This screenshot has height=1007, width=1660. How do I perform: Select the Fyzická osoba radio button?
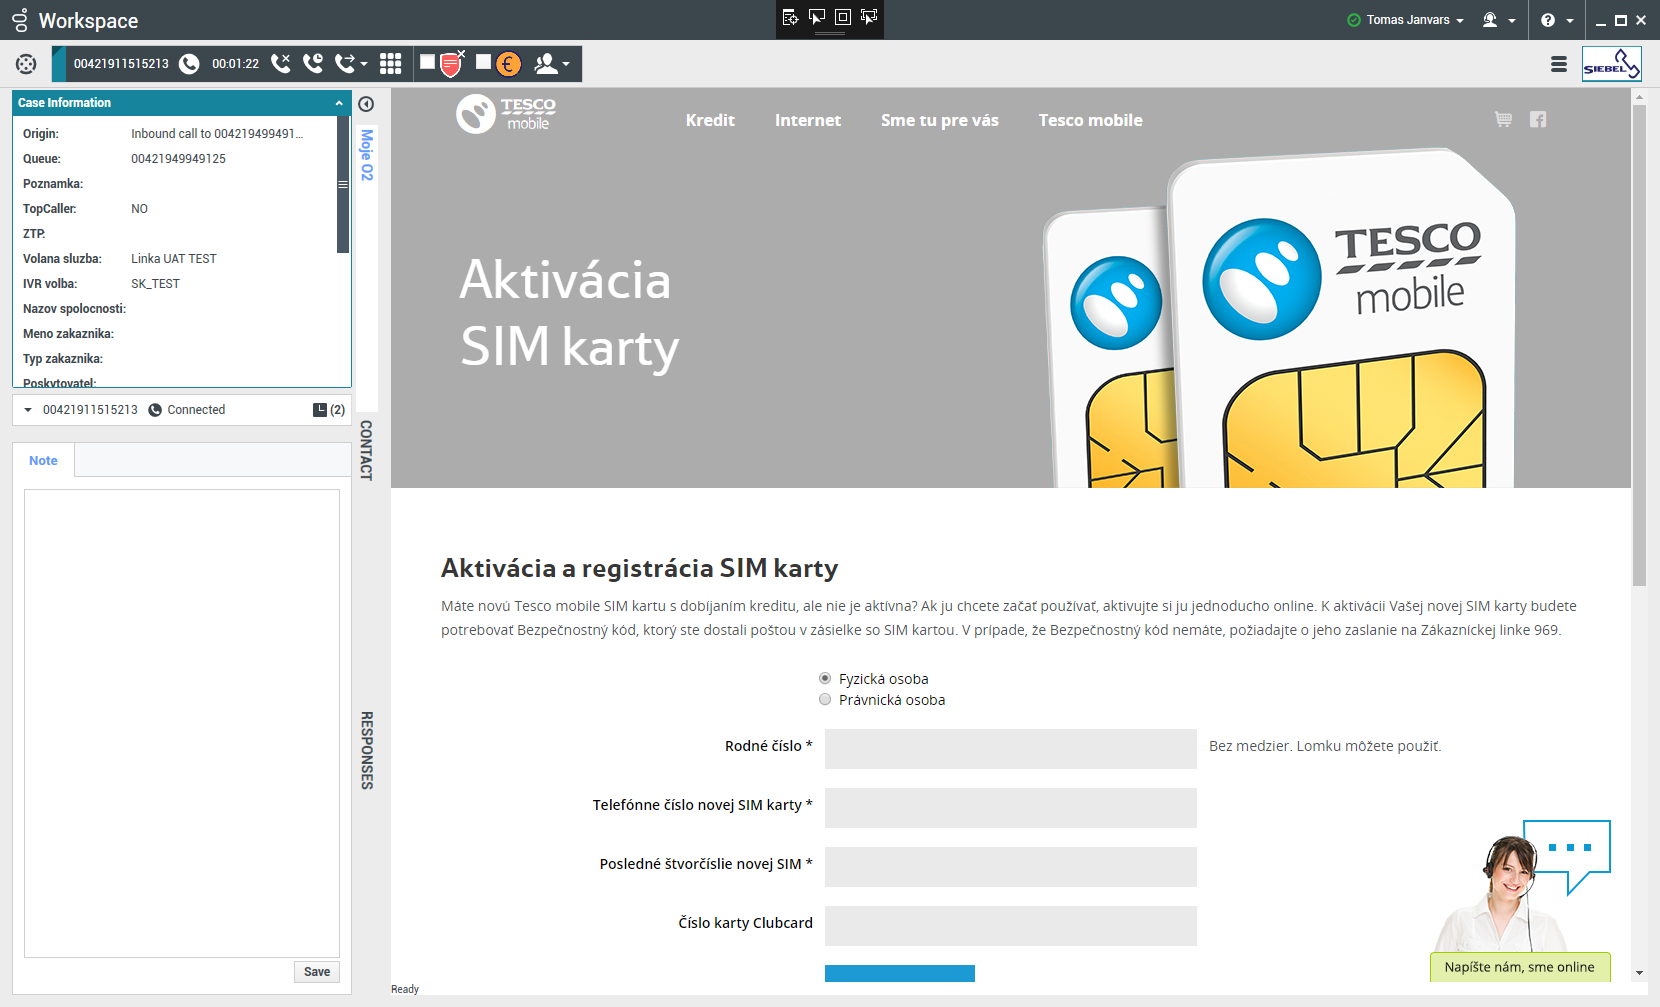click(x=825, y=678)
